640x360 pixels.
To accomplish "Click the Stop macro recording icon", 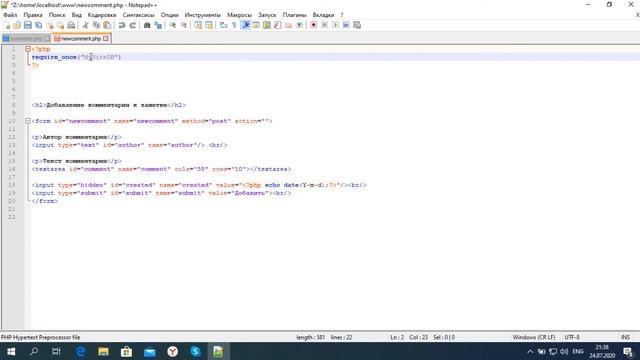I will [x=324, y=25].
